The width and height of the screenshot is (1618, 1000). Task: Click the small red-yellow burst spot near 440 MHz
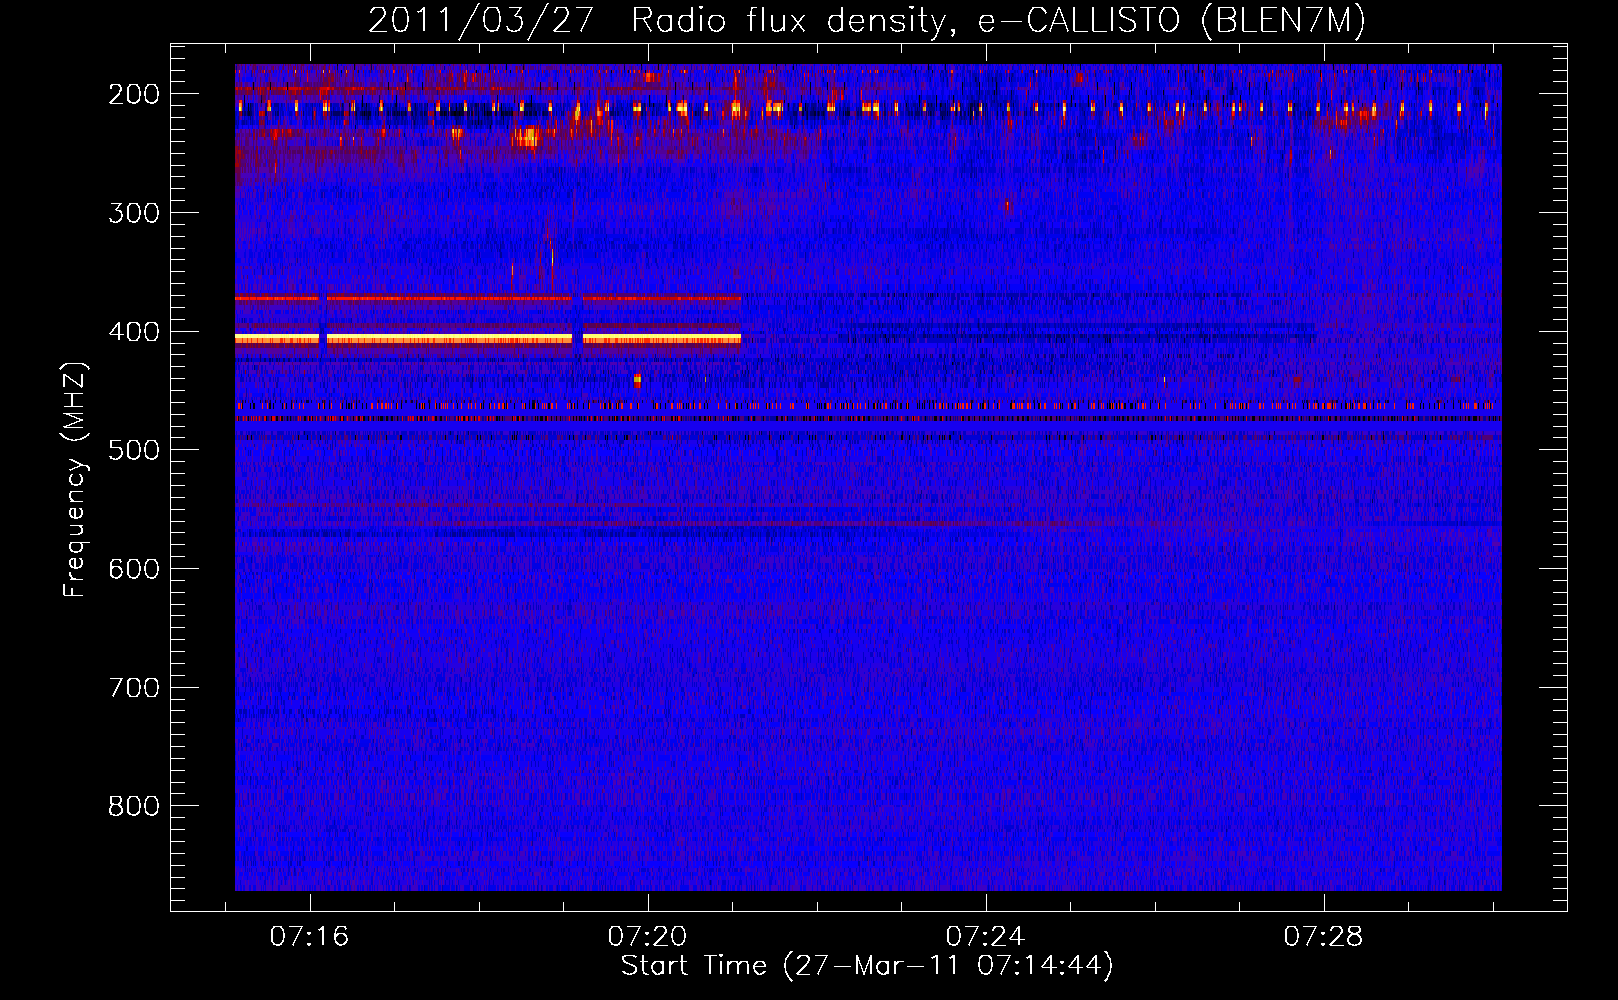637,380
